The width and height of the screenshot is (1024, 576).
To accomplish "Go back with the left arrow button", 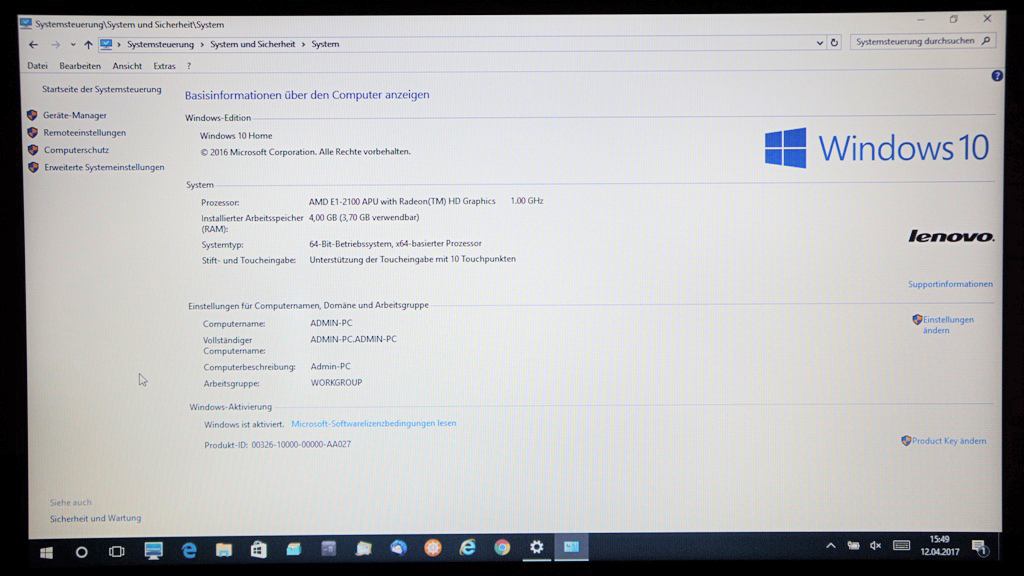I will point(33,44).
